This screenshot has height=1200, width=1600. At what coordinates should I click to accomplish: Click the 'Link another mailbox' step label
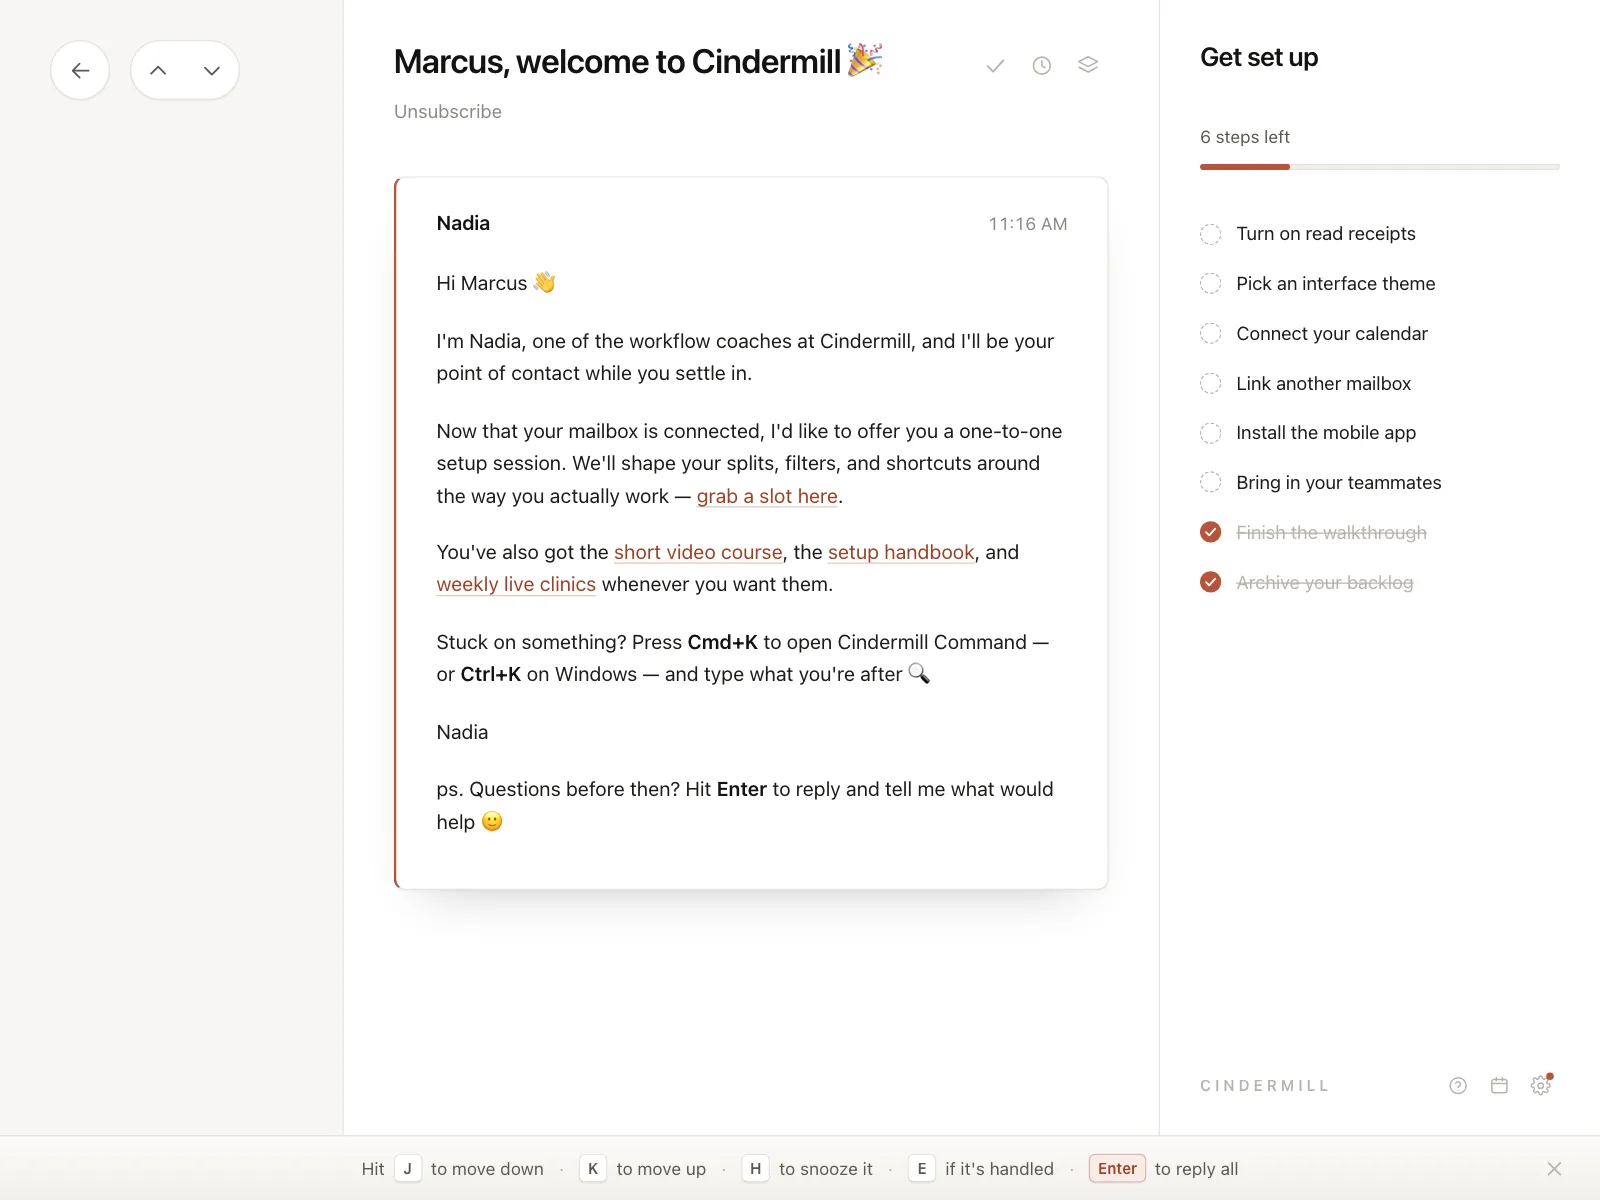[1324, 384]
